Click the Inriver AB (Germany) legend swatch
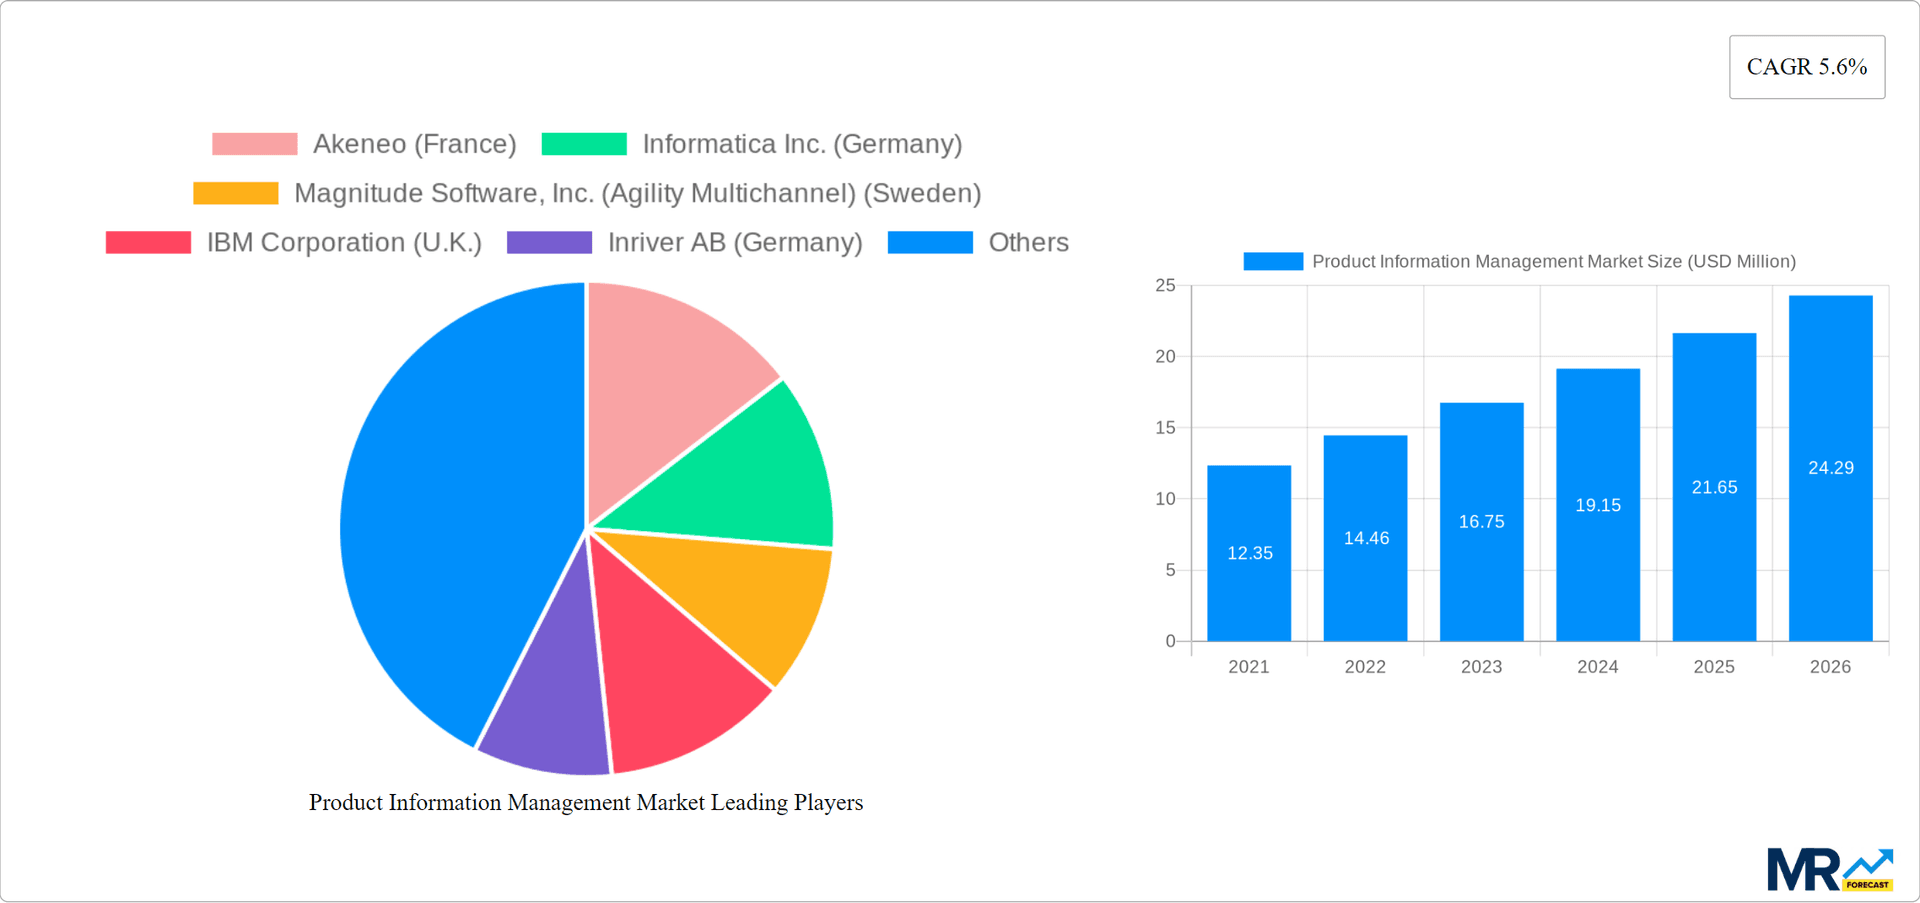Viewport: 1920px width, 903px height. 548,241
